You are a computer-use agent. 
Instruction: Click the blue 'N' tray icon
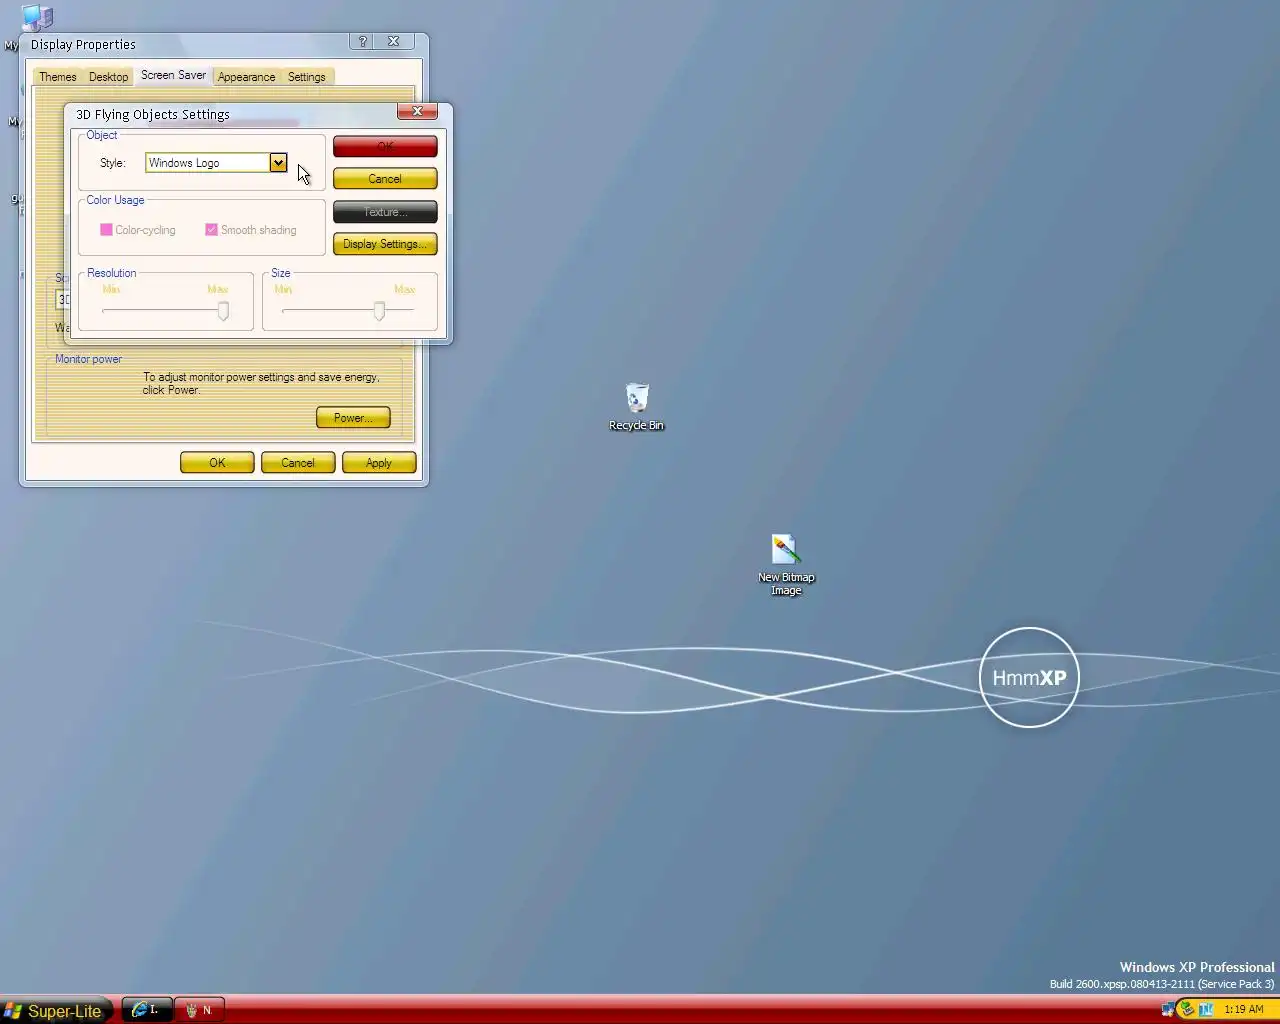point(1206,1009)
